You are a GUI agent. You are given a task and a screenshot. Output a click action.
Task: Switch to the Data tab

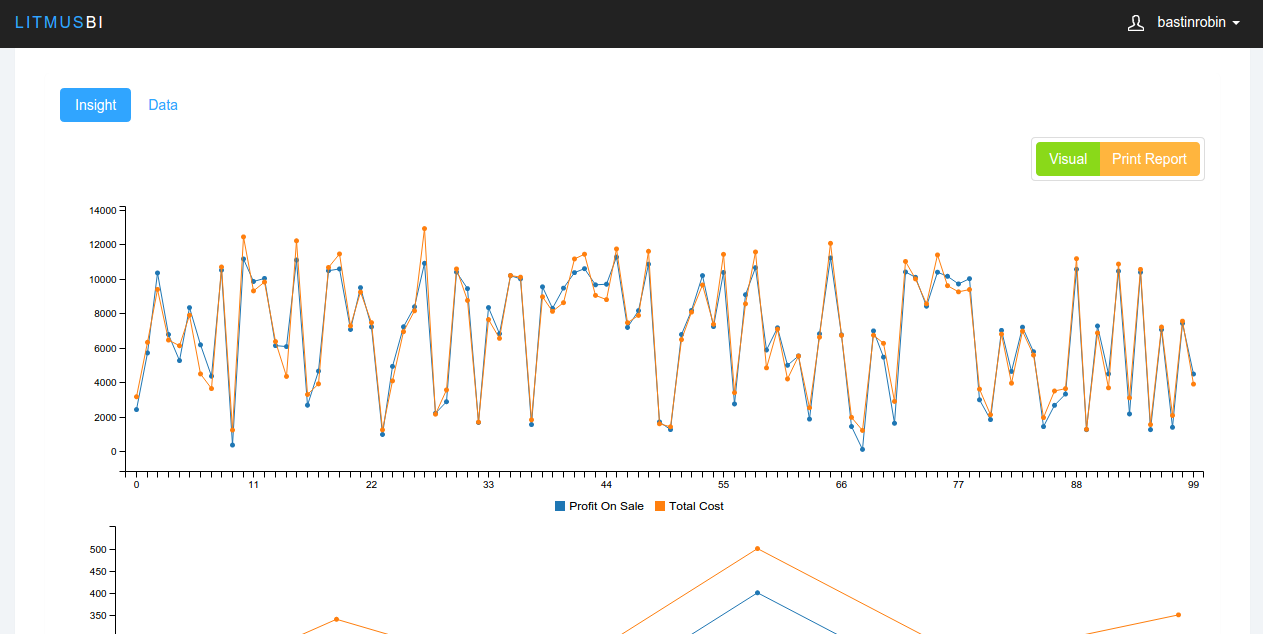(163, 105)
